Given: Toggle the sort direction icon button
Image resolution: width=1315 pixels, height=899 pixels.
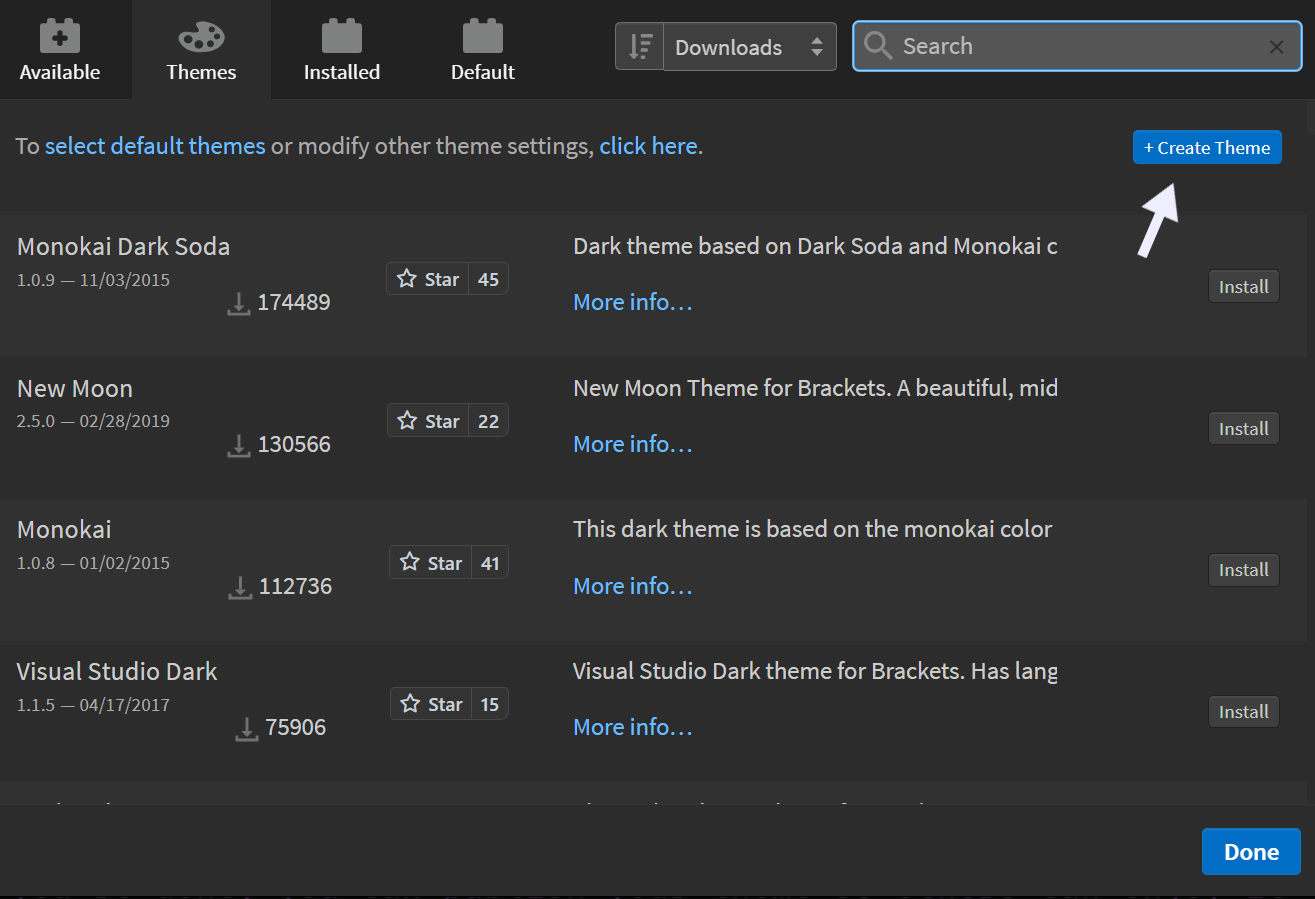Looking at the screenshot, I should point(640,47).
